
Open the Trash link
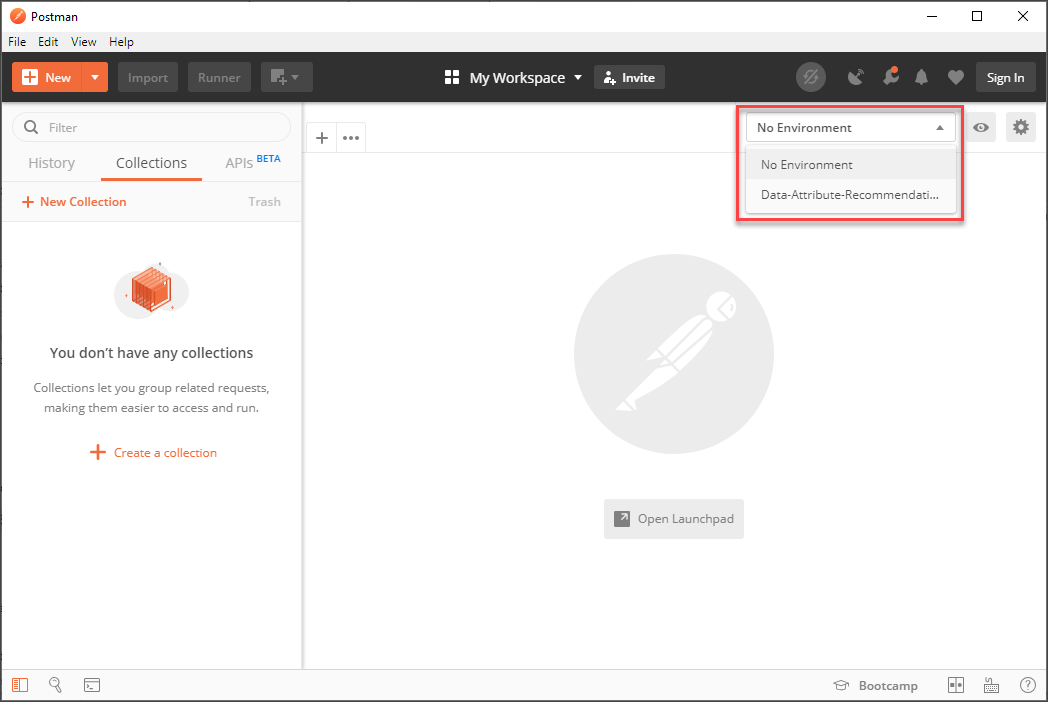click(265, 202)
